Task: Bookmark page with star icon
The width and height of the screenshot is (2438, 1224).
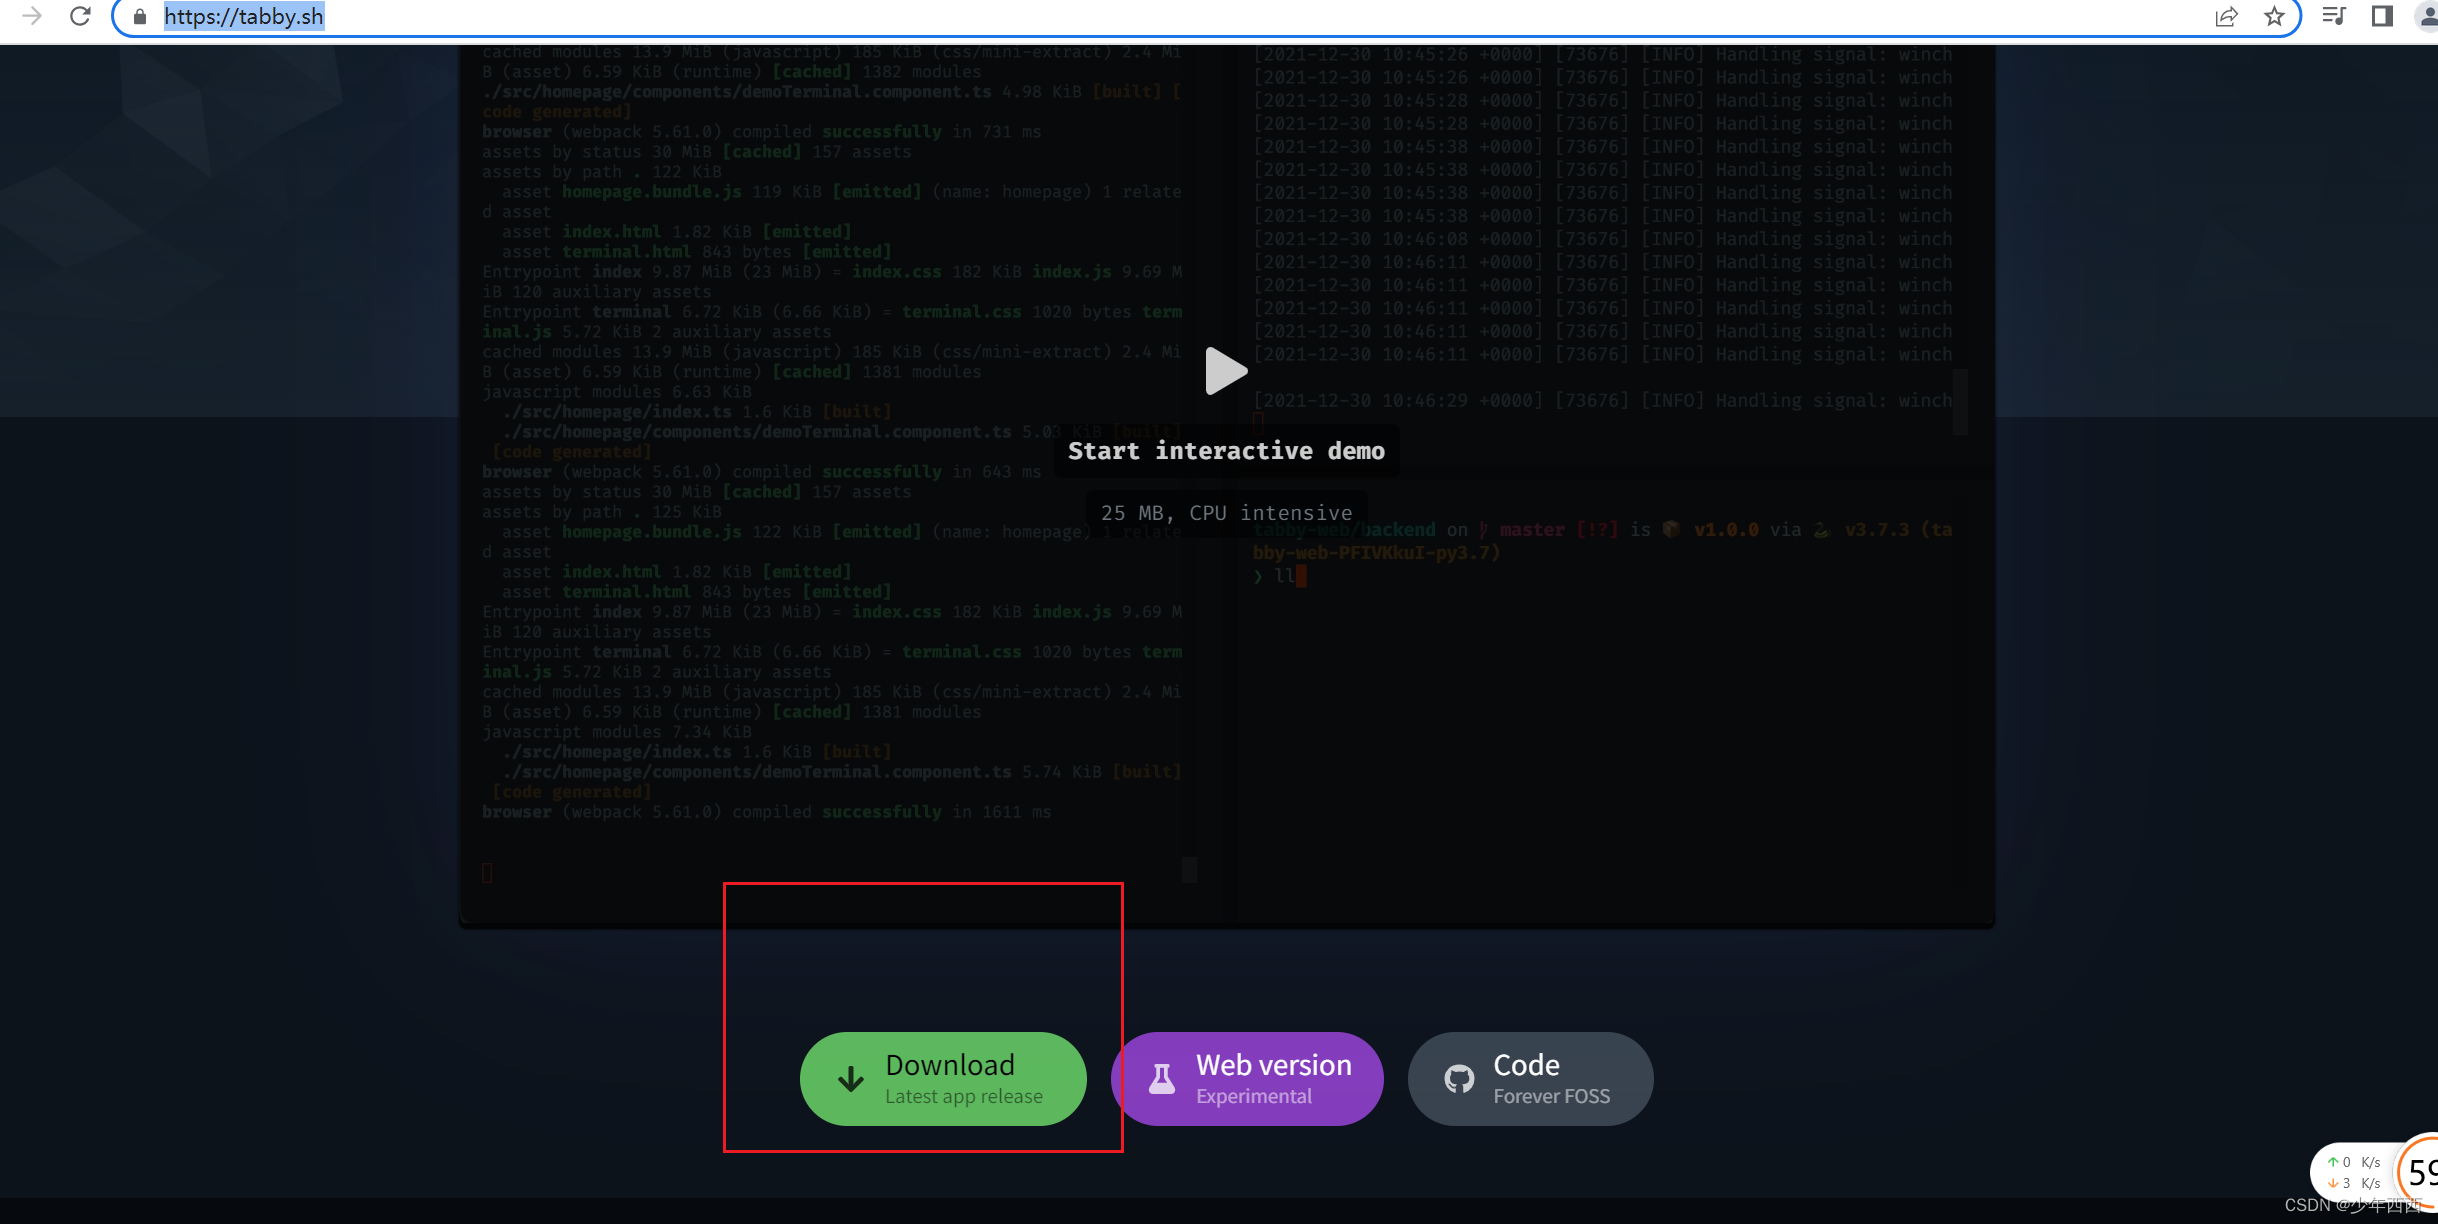Action: (x=2275, y=16)
